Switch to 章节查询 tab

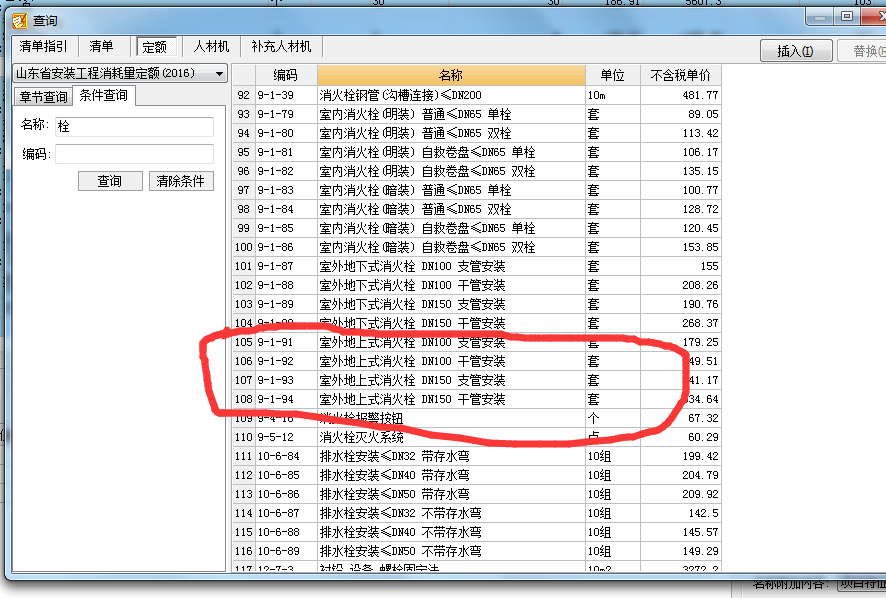(x=44, y=97)
